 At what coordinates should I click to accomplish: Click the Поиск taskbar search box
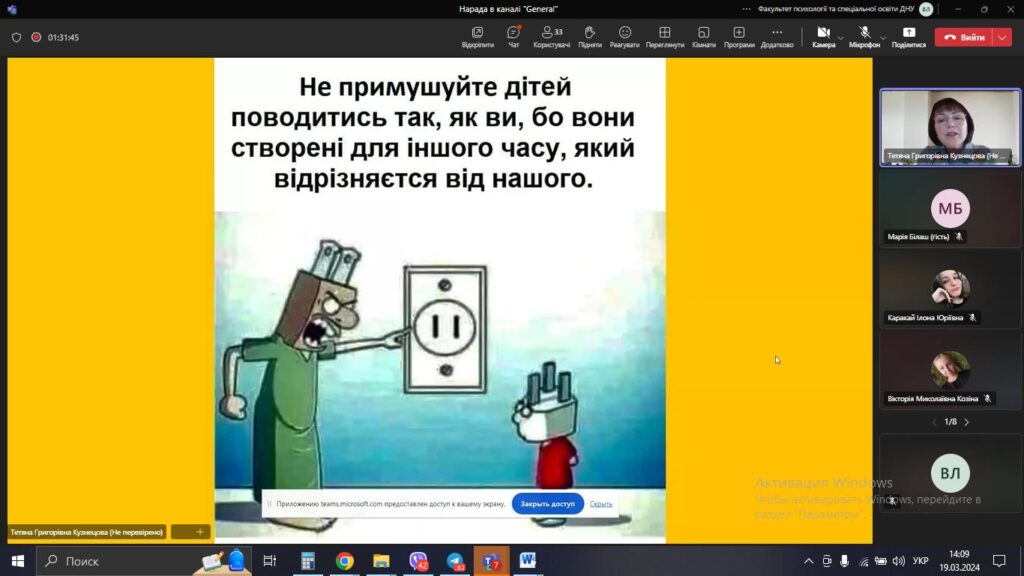[x=142, y=561]
